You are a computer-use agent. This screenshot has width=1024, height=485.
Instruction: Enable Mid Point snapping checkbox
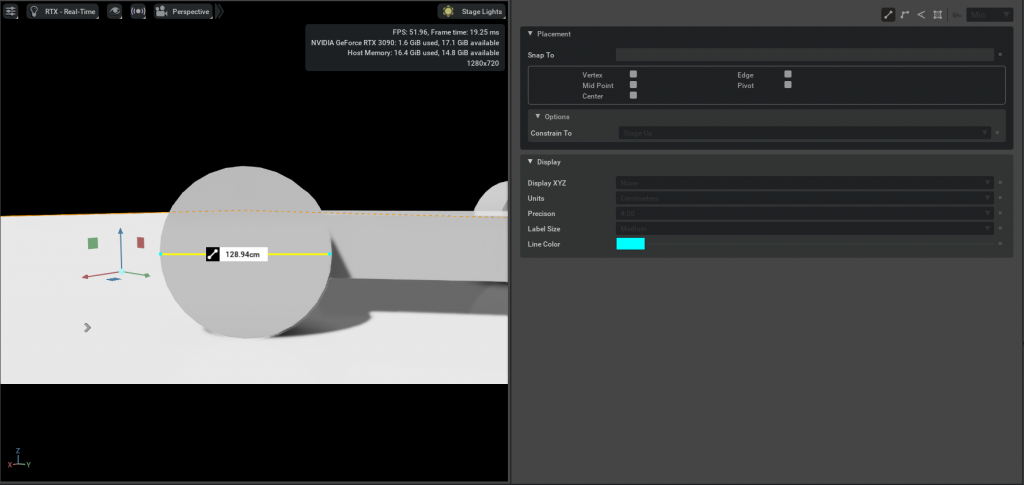click(633, 85)
